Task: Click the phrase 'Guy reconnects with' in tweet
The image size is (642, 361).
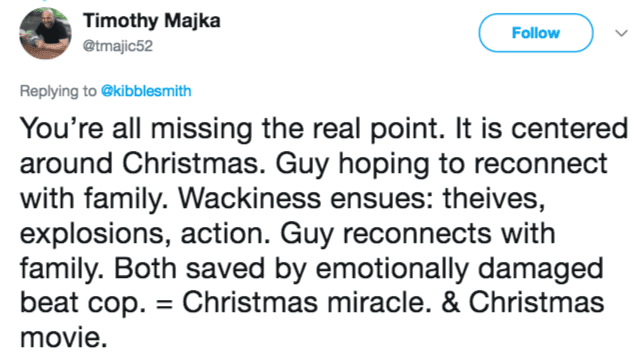Action: click(418, 234)
